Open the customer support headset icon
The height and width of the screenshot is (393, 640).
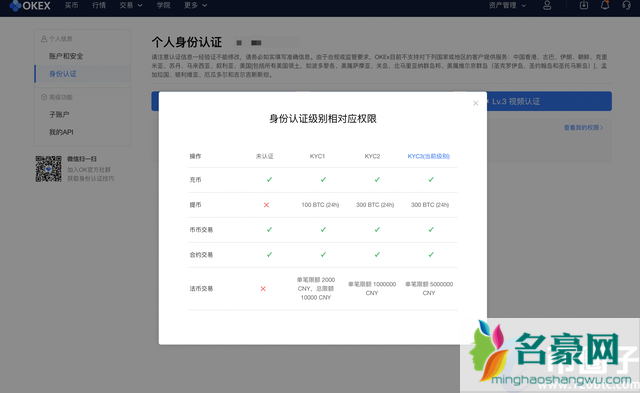(626, 5)
